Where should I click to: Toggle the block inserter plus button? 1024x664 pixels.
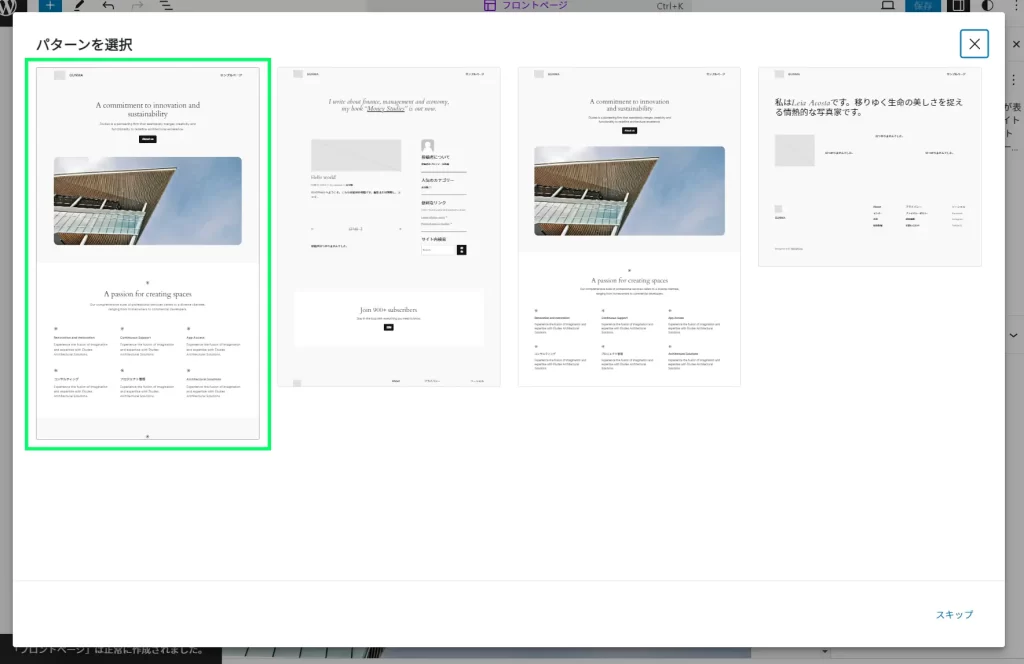point(46,5)
